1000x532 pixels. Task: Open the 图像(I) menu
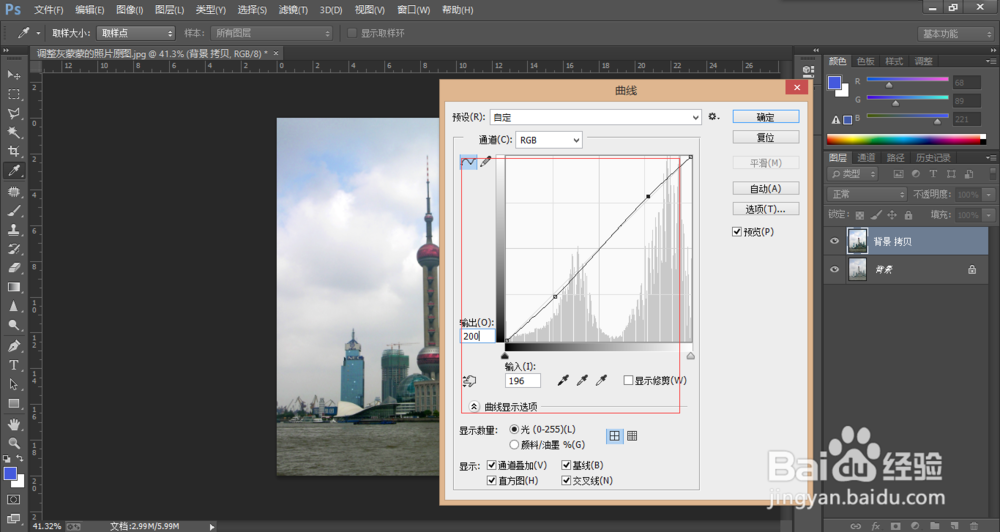tap(129, 10)
